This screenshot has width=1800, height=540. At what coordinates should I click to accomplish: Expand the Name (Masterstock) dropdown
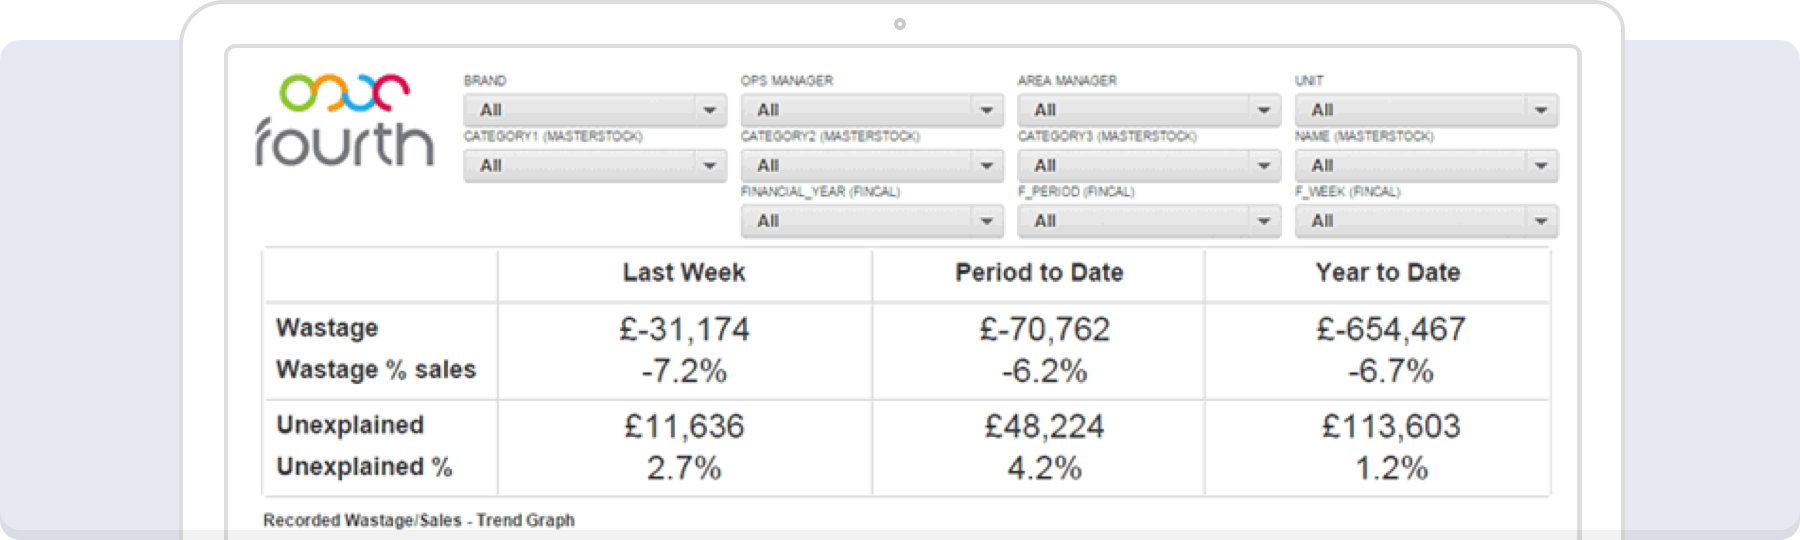[x=1426, y=165]
